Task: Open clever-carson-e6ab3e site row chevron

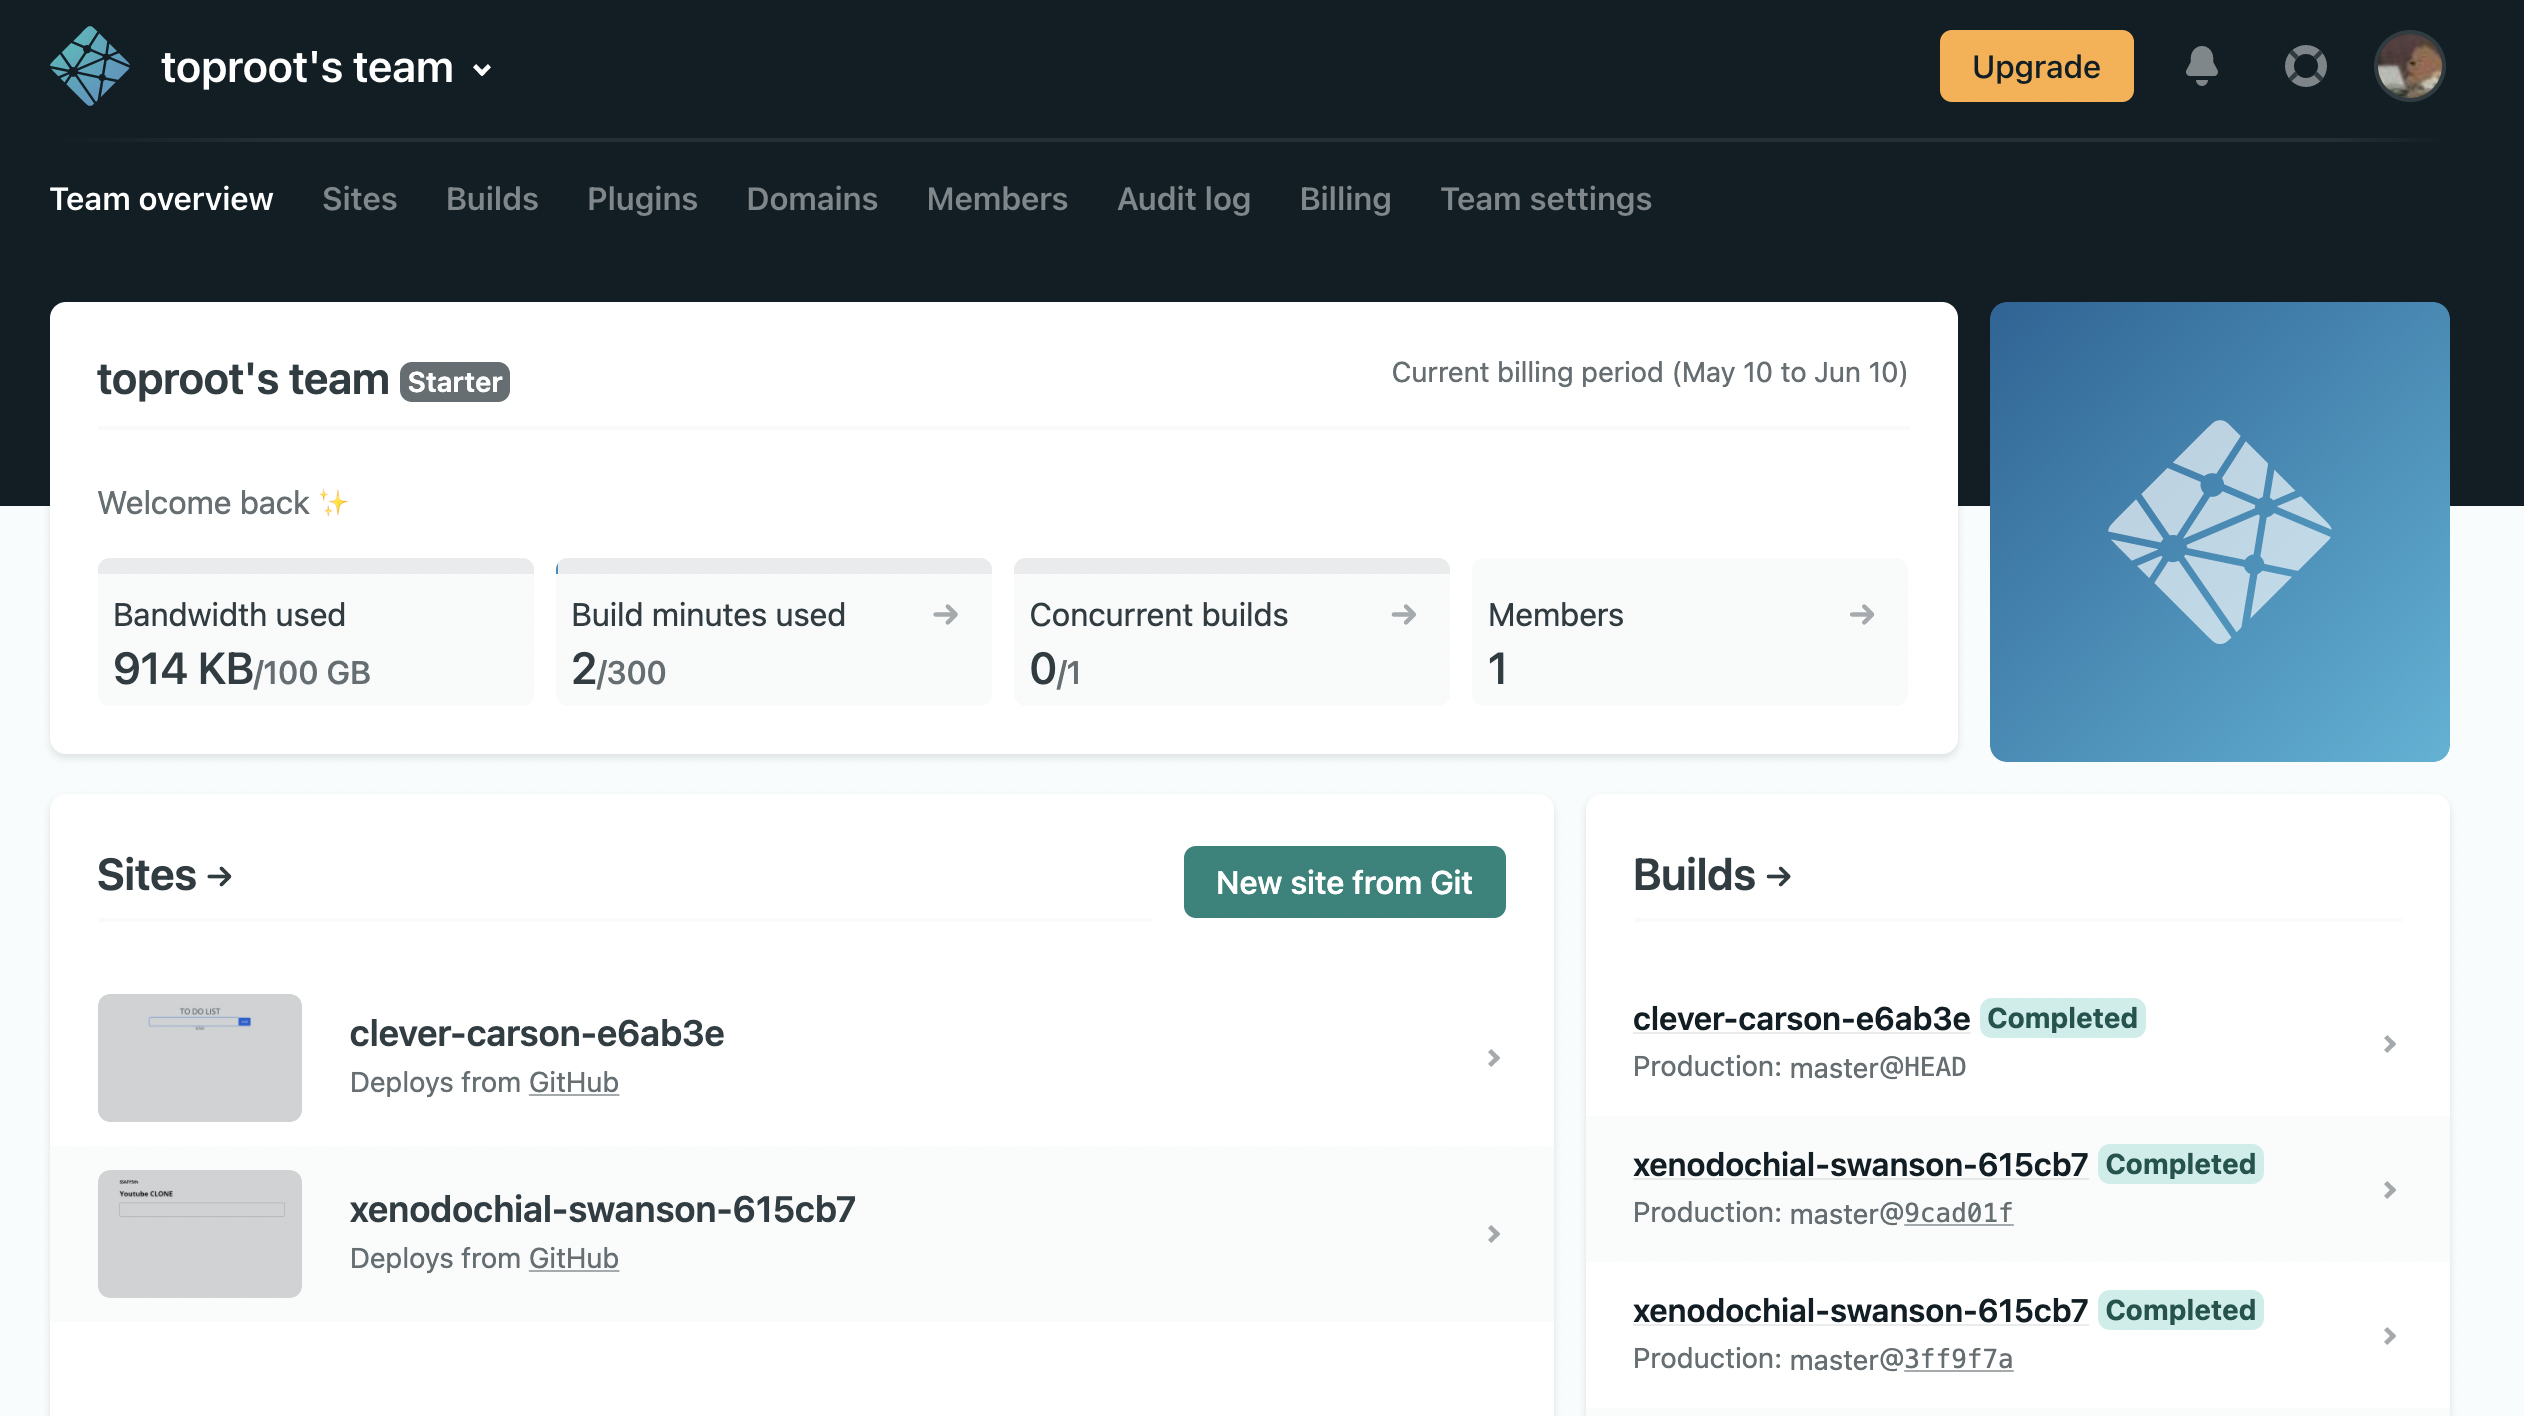Action: [x=1493, y=1058]
